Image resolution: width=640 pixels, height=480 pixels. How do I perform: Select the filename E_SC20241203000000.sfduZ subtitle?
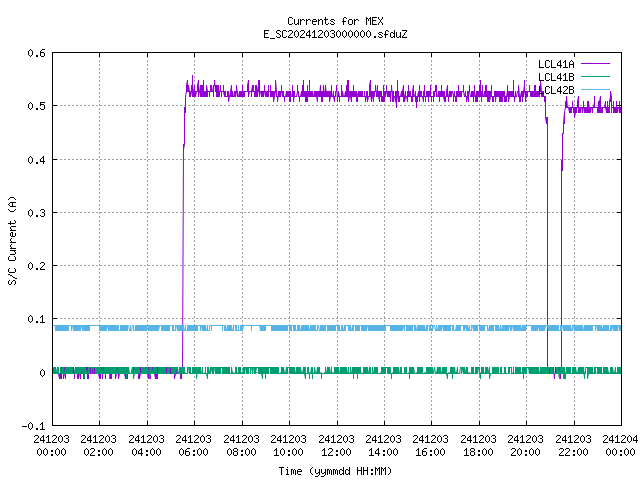(x=335, y=34)
